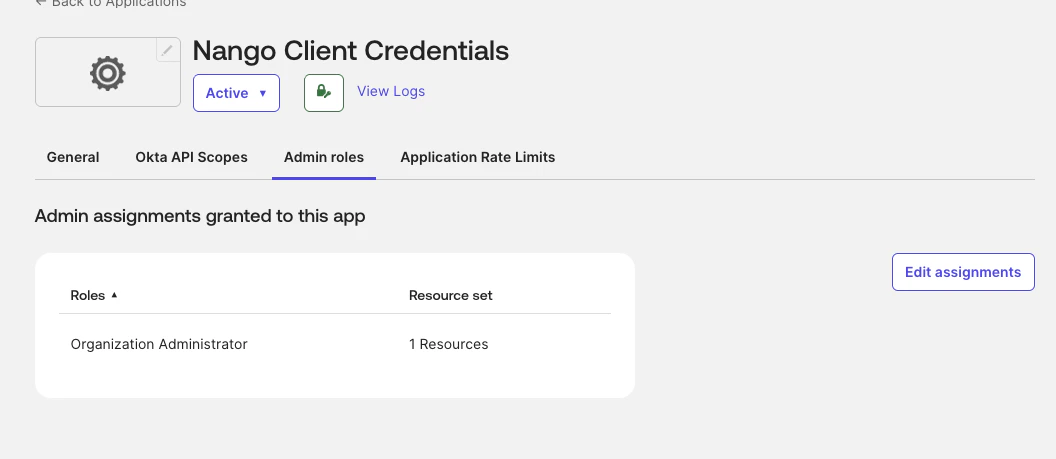Sort by the Roles column header
The width and height of the screenshot is (1056, 459).
[94, 295]
